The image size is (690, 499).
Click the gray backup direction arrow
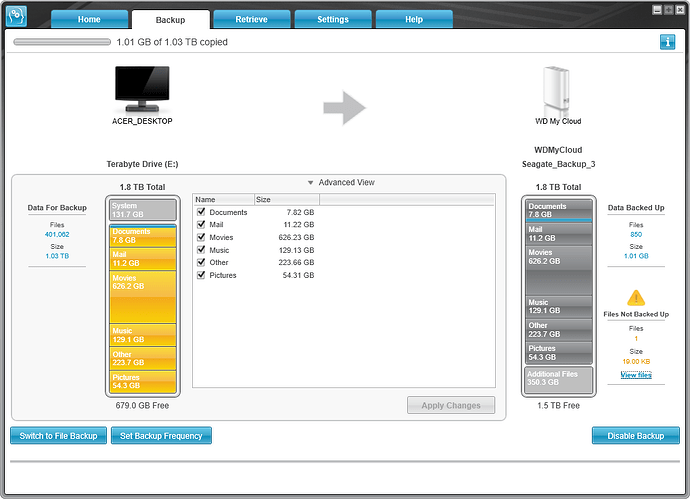[345, 108]
